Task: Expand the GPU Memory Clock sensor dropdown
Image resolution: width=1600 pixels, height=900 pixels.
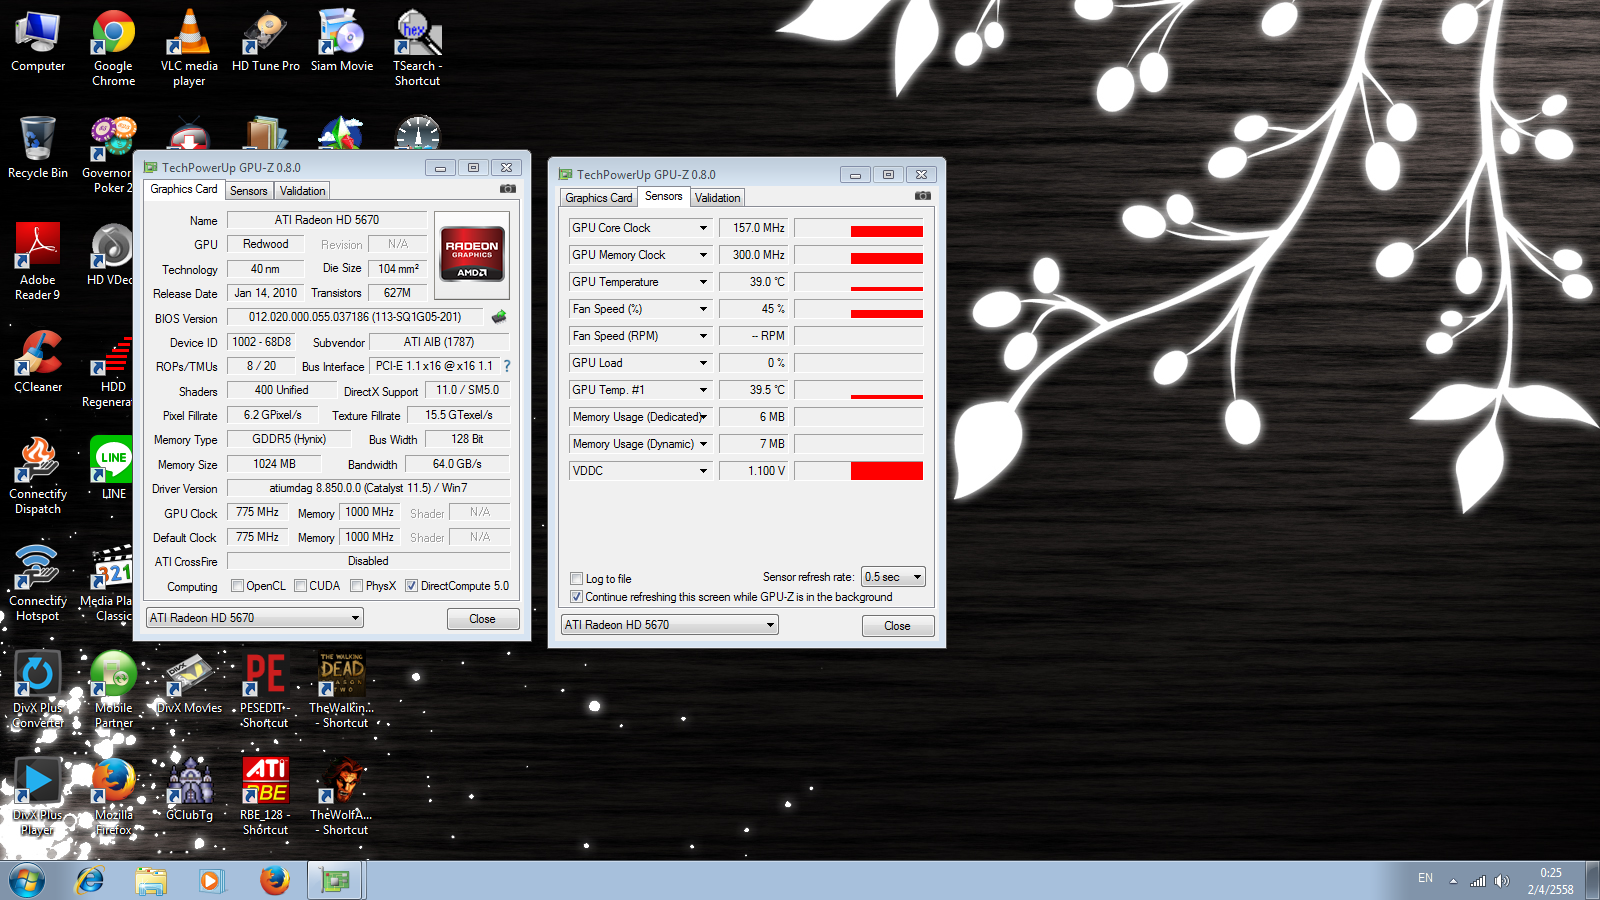Action: (703, 255)
